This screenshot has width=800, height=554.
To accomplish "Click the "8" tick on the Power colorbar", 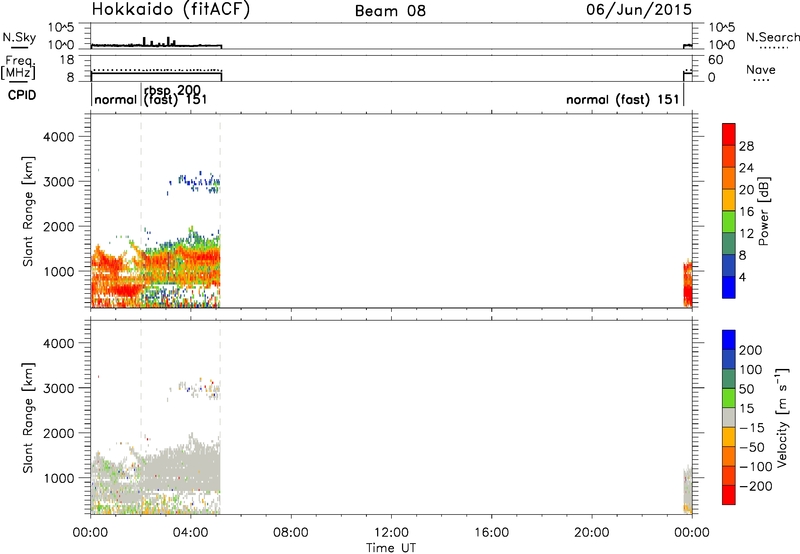I will (742, 256).
